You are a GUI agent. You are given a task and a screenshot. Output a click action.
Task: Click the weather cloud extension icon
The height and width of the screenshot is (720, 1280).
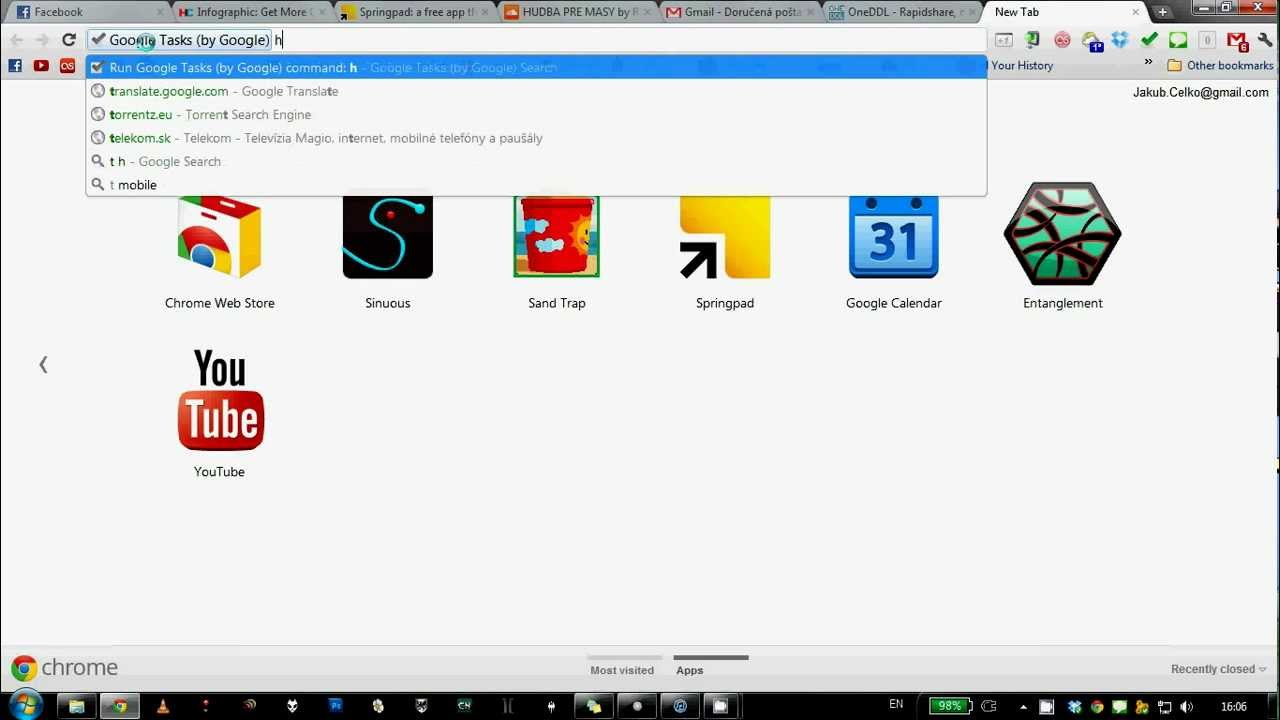[x=1091, y=41]
